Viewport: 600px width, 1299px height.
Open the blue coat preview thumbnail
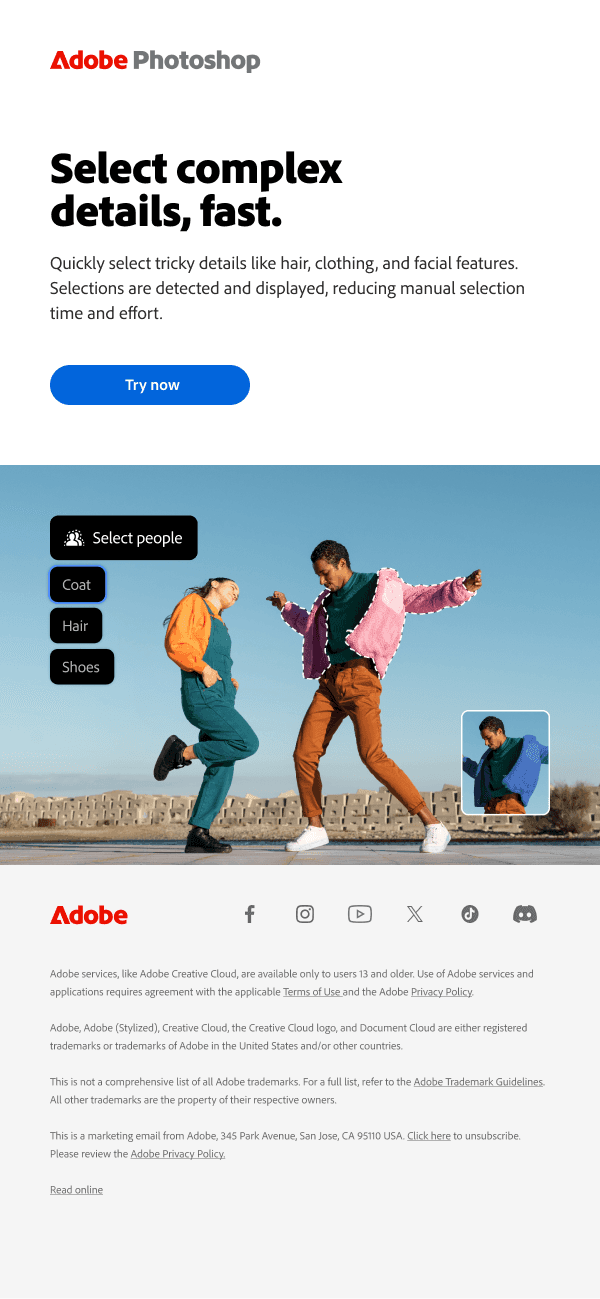click(x=505, y=762)
